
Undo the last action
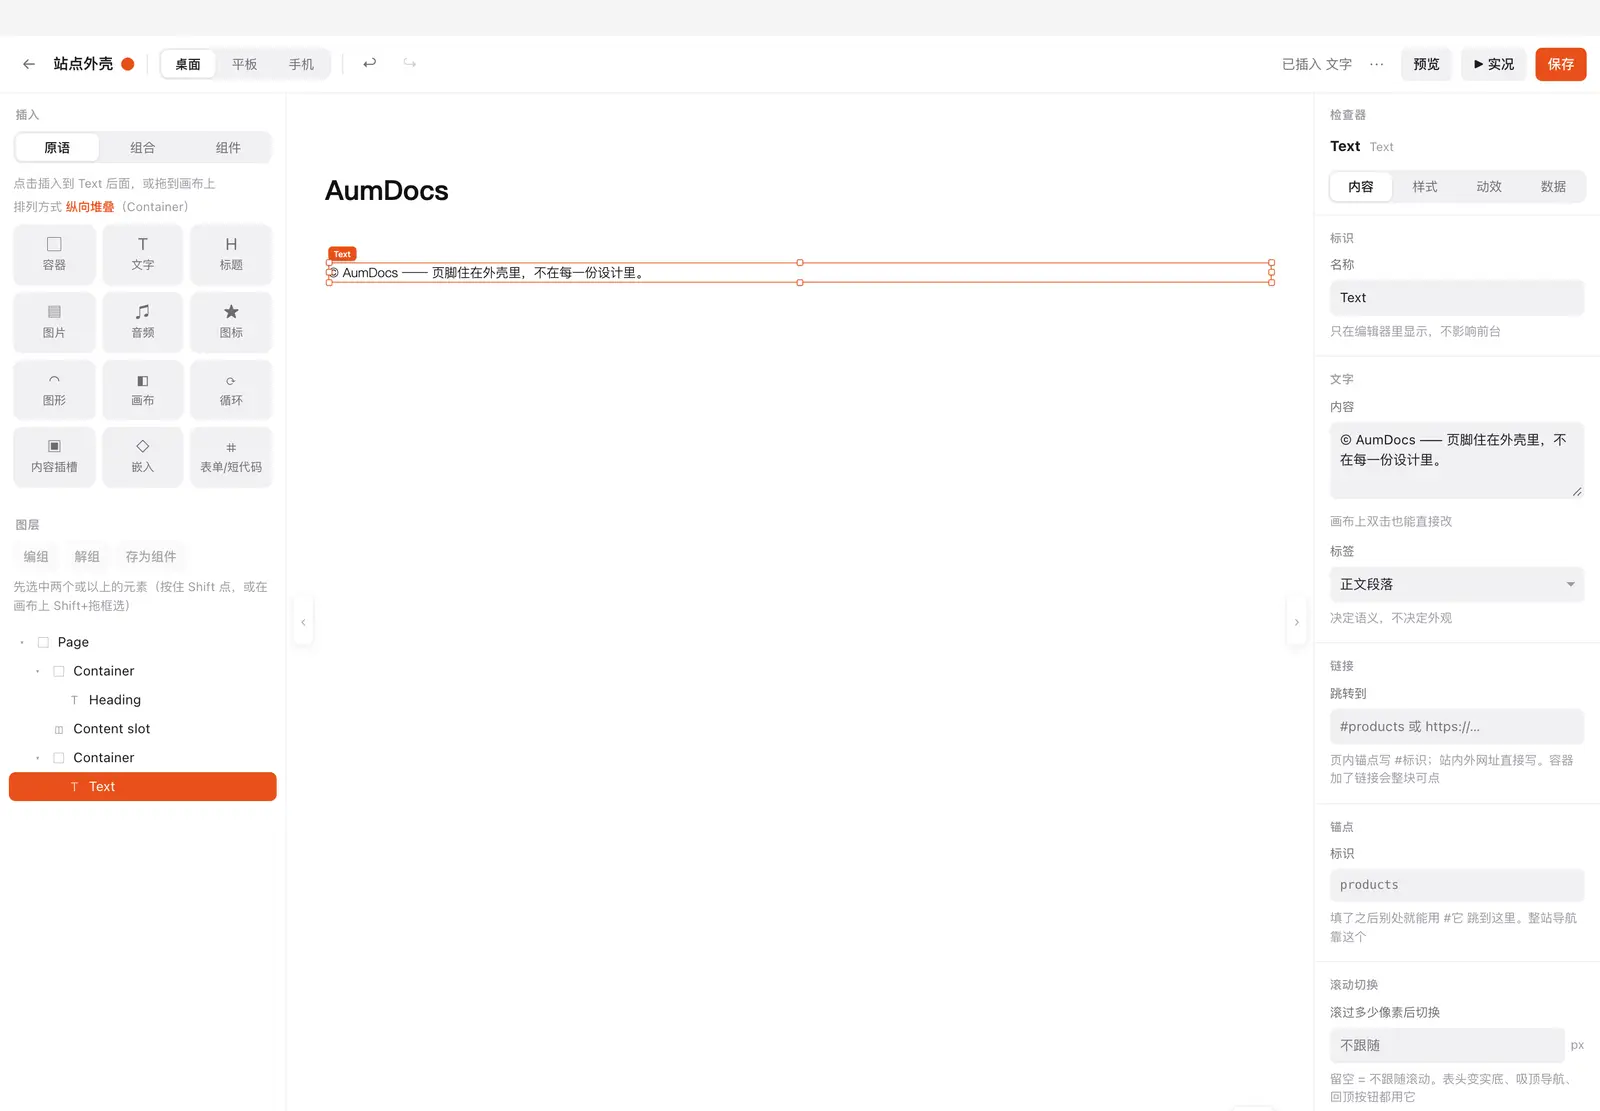click(370, 64)
